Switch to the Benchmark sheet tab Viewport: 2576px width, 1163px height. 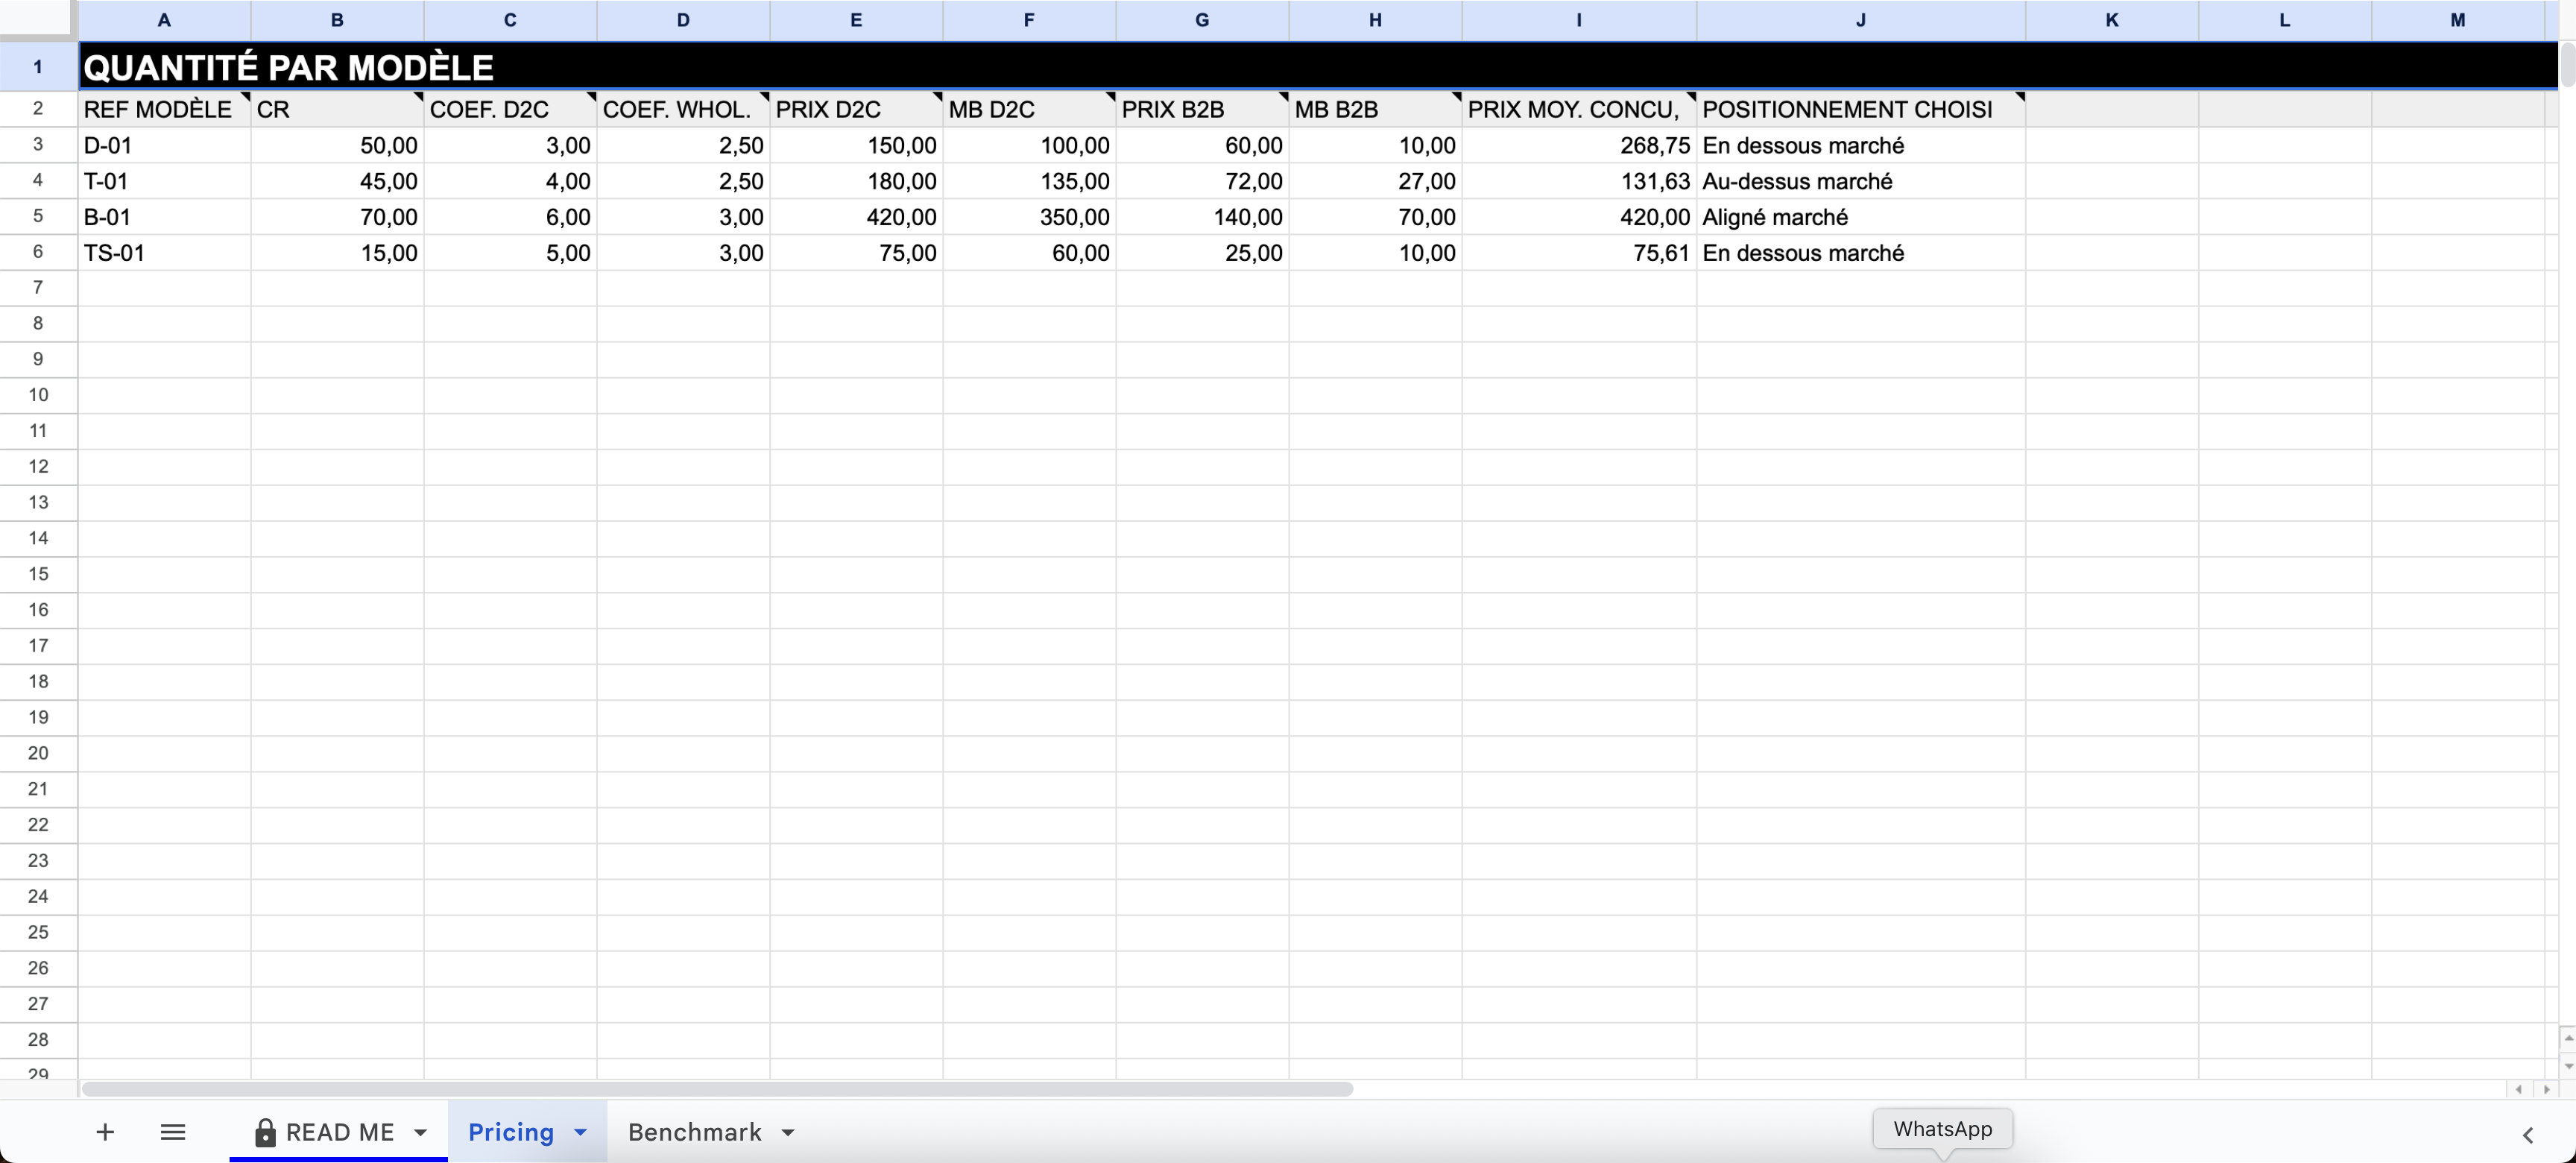point(694,1132)
